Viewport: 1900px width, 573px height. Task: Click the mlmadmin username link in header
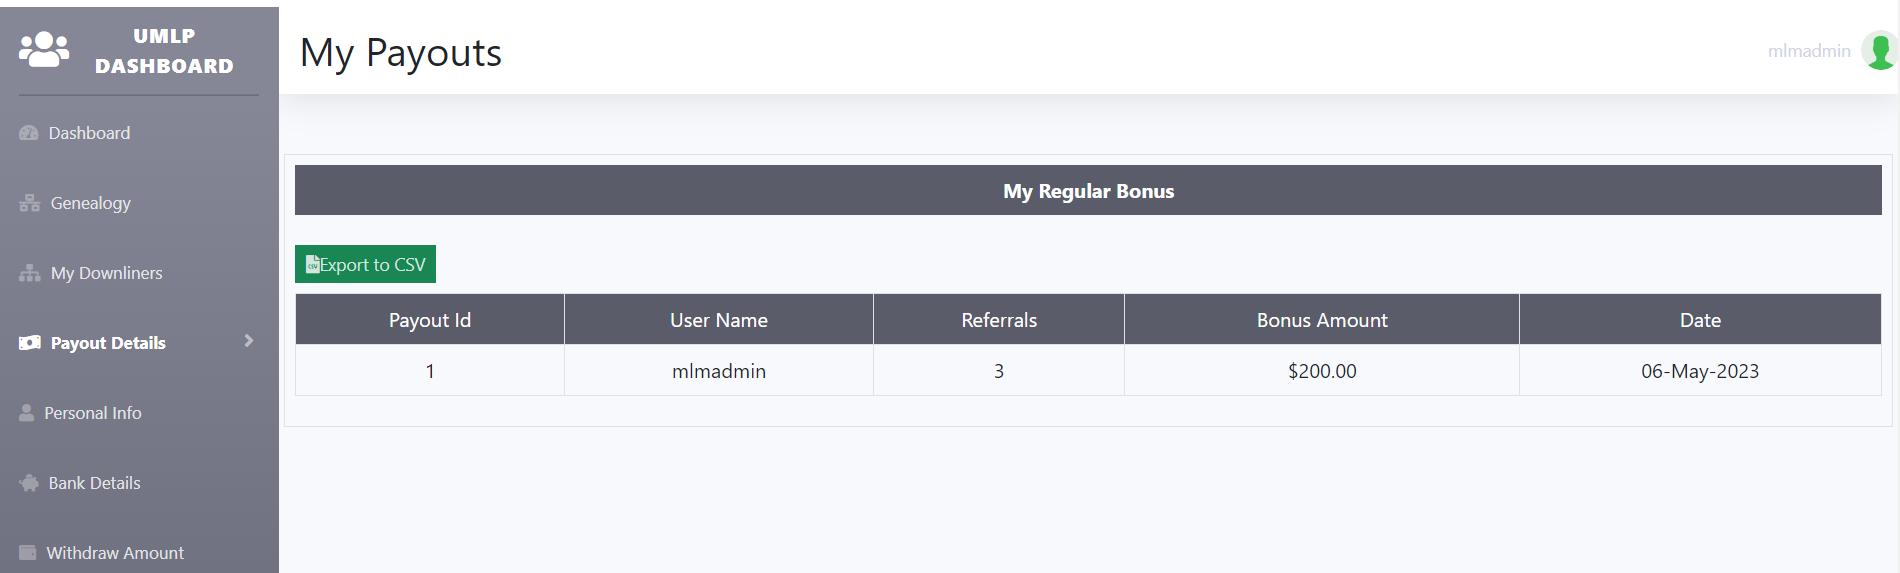click(1808, 51)
